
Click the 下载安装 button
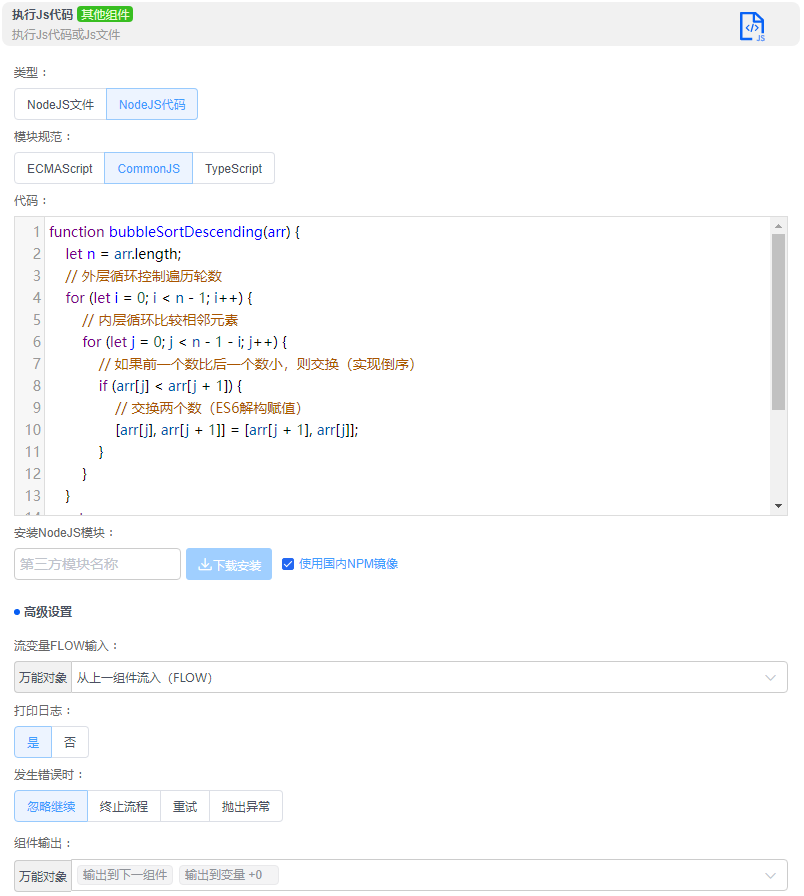231,564
